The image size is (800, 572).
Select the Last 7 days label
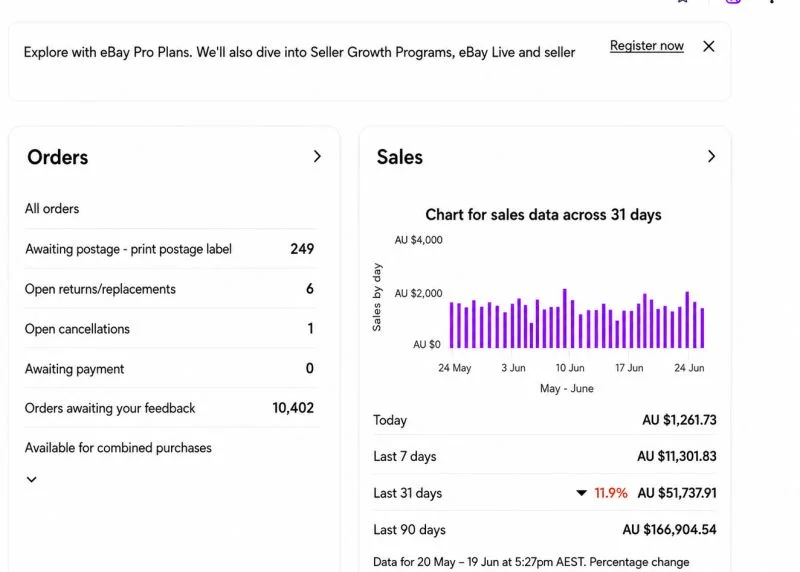[x=405, y=457]
